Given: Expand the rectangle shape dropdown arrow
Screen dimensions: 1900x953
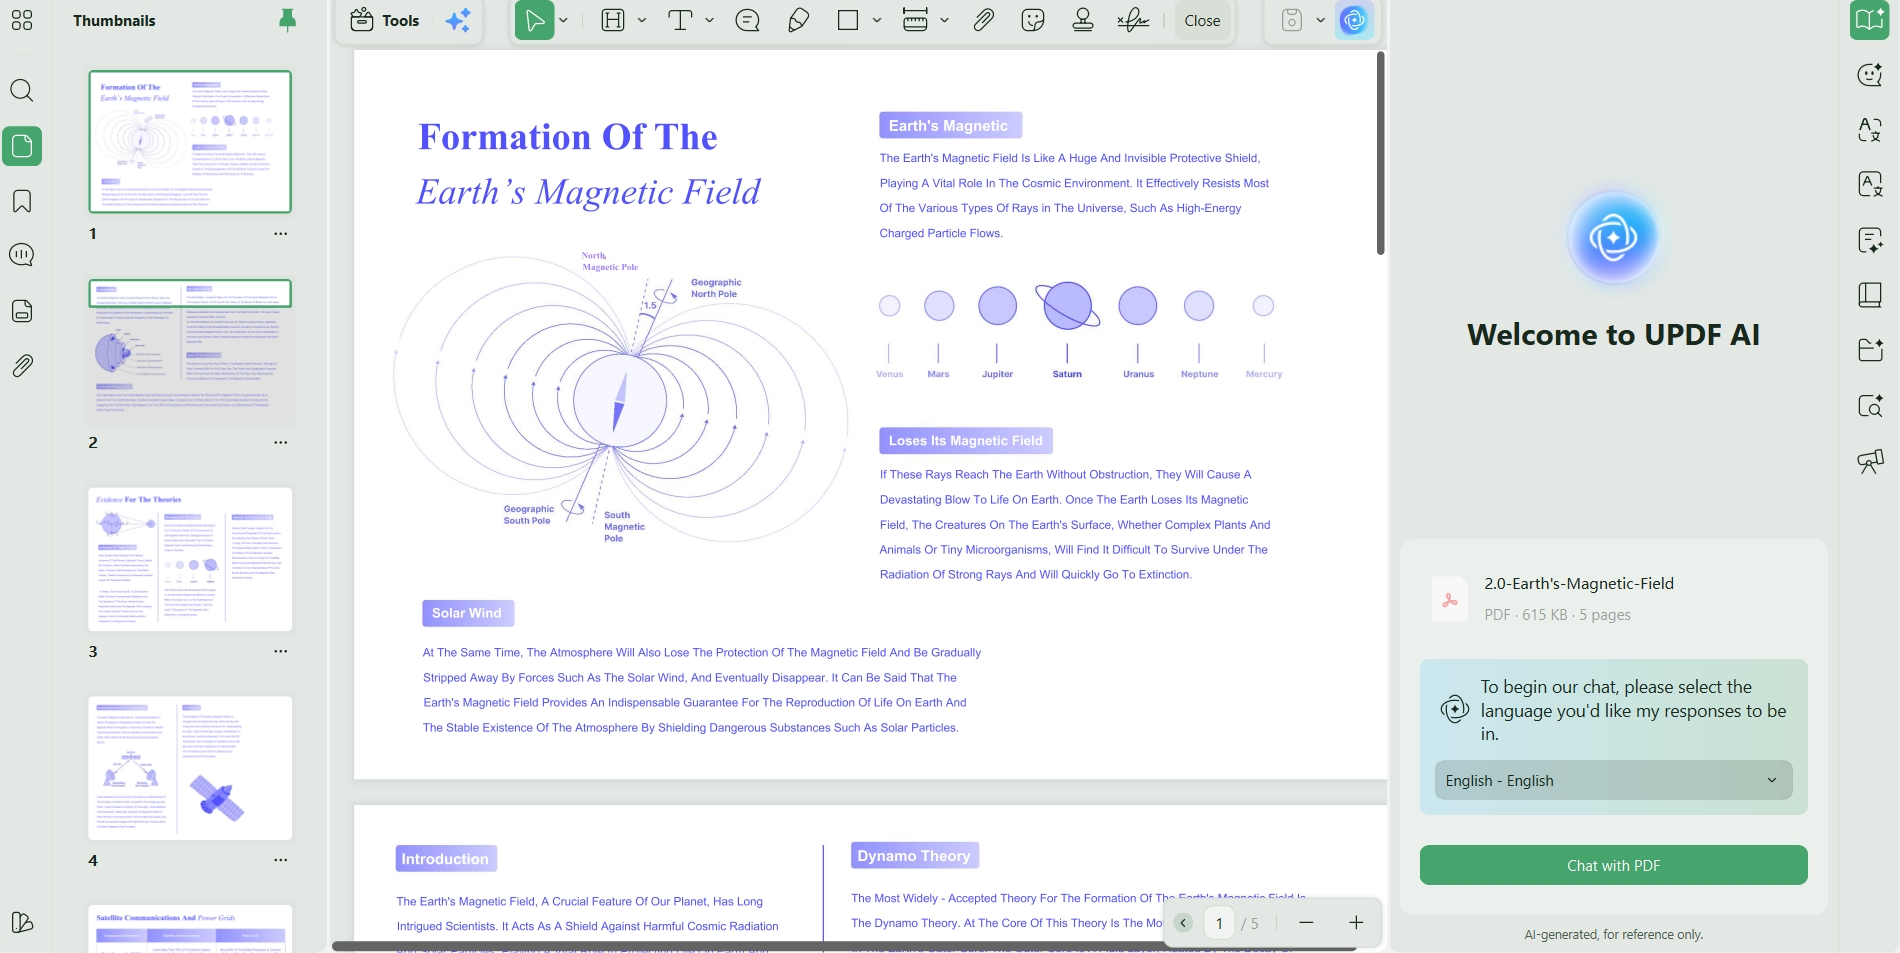Looking at the screenshot, I should click(x=877, y=20).
